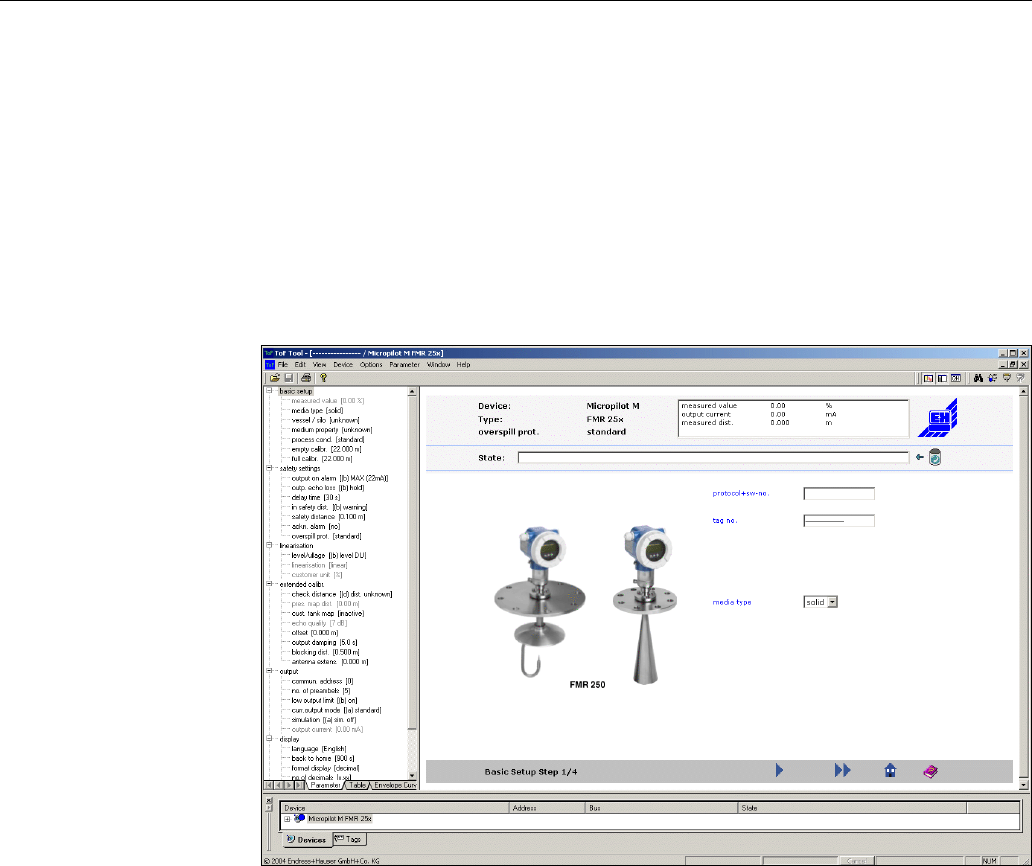
Task: Select the delay time tree item
Action: (316, 497)
